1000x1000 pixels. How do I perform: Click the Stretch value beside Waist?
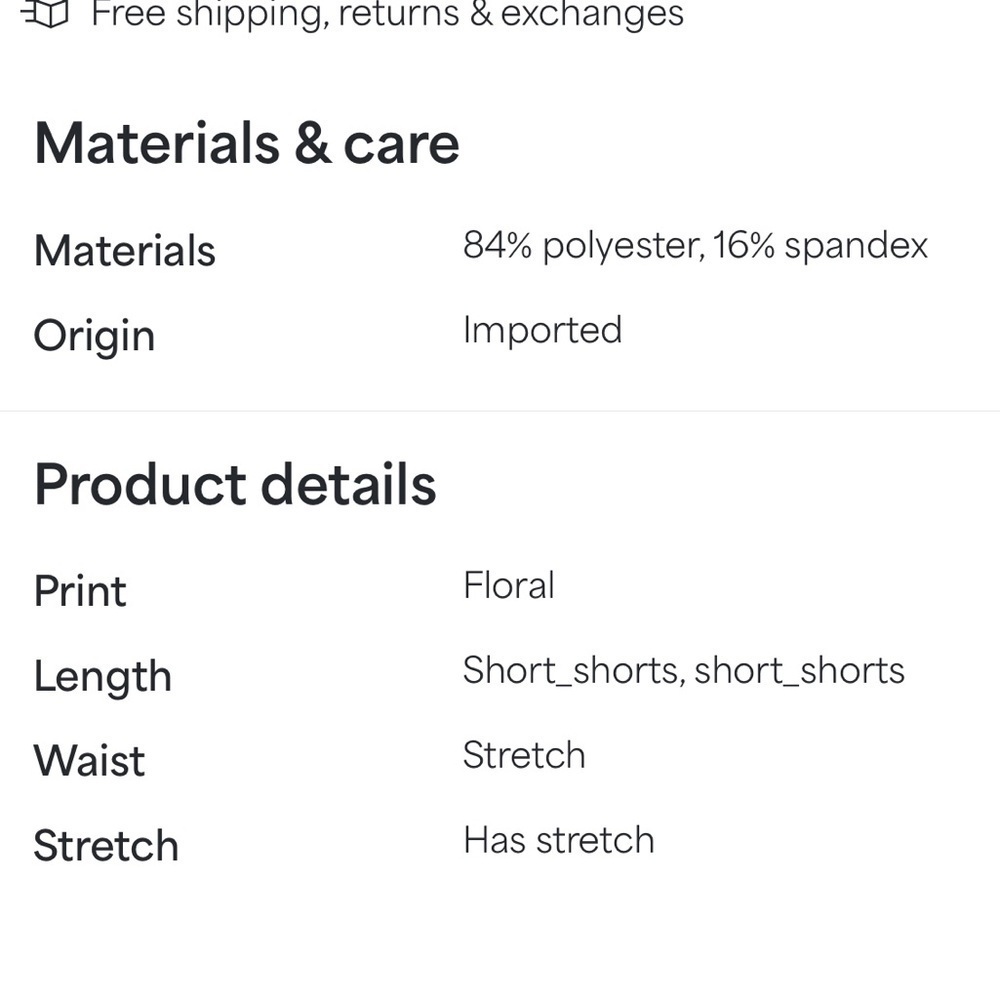coord(523,755)
